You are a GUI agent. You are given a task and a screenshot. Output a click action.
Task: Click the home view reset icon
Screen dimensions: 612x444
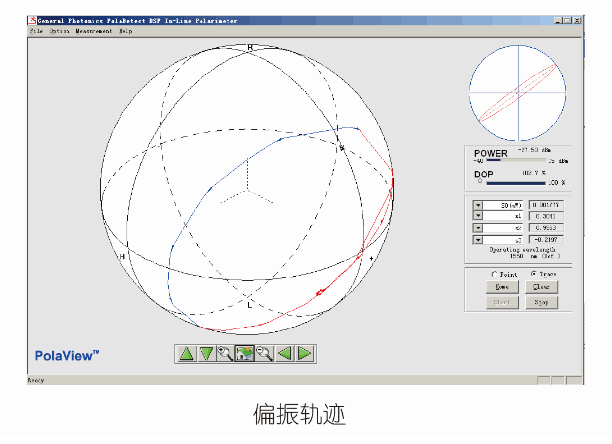pyautogui.click(x=245, y=353)
